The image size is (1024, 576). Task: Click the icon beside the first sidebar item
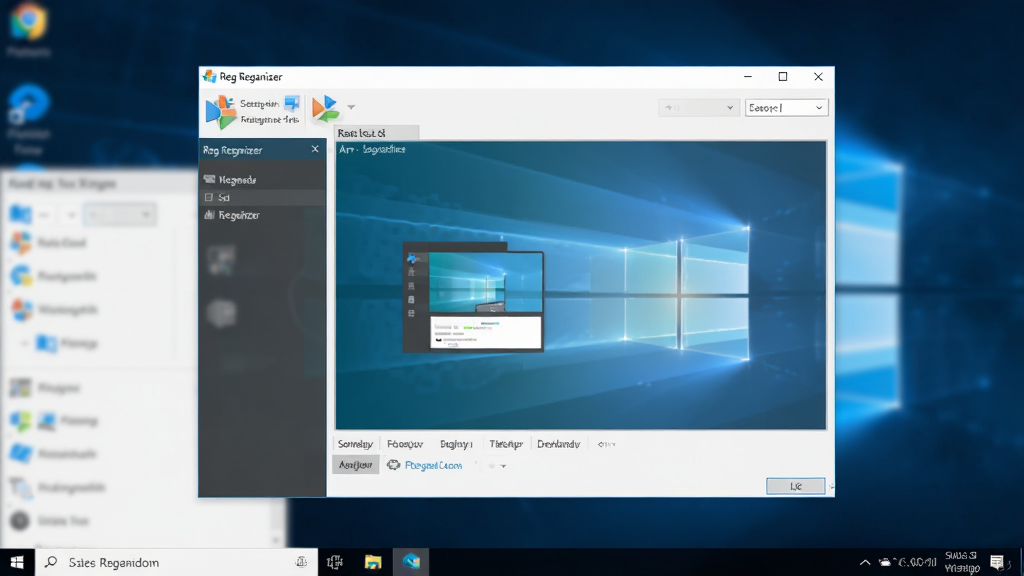coord(209,179)
